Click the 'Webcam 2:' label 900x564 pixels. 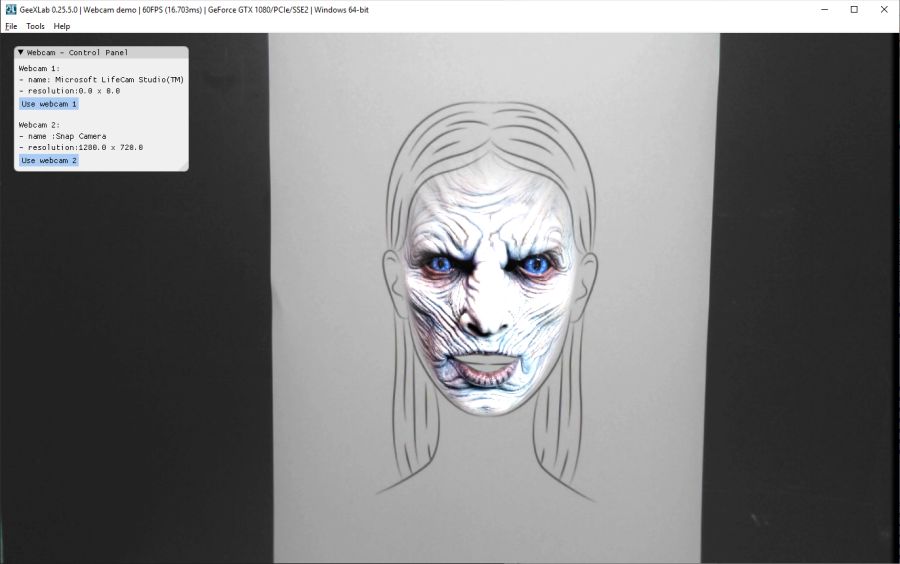pyautogui.click(x=39, y=125)
